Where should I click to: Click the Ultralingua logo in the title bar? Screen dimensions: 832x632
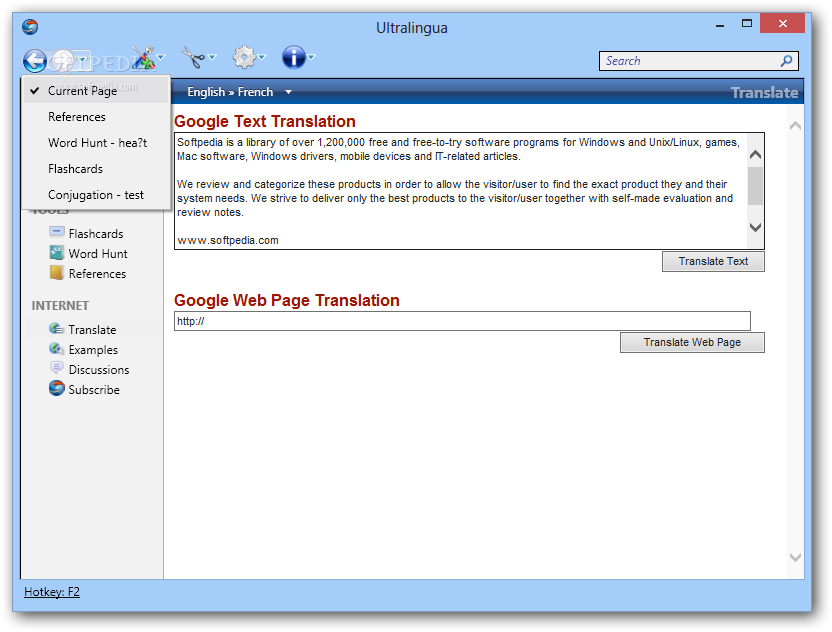pos(30,27)
